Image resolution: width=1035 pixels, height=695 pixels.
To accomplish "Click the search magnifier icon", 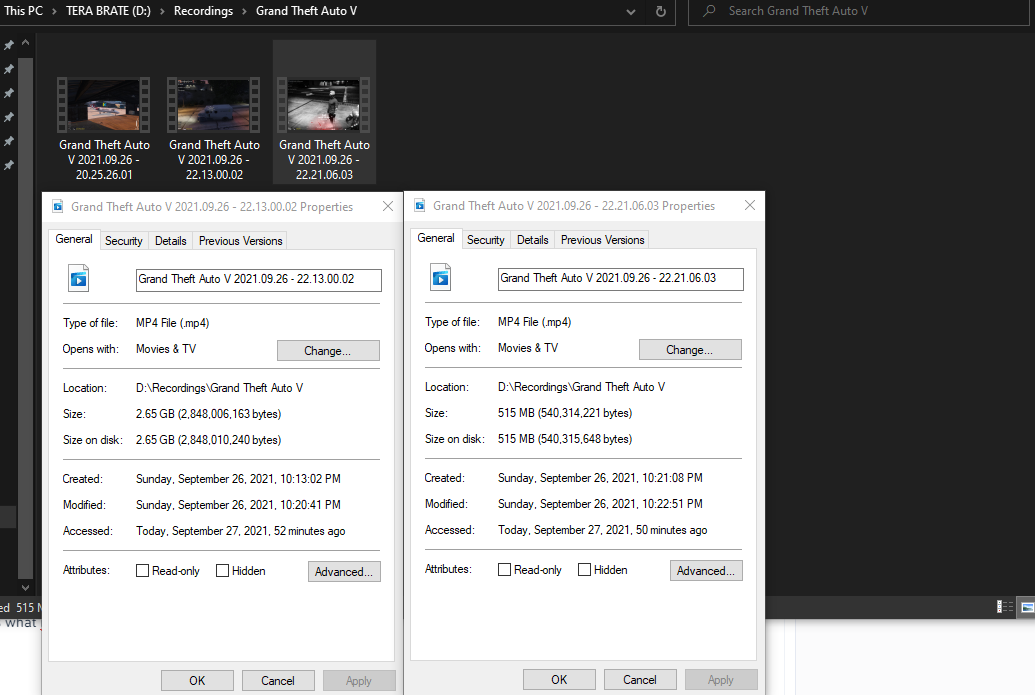I will coord(709,11).
